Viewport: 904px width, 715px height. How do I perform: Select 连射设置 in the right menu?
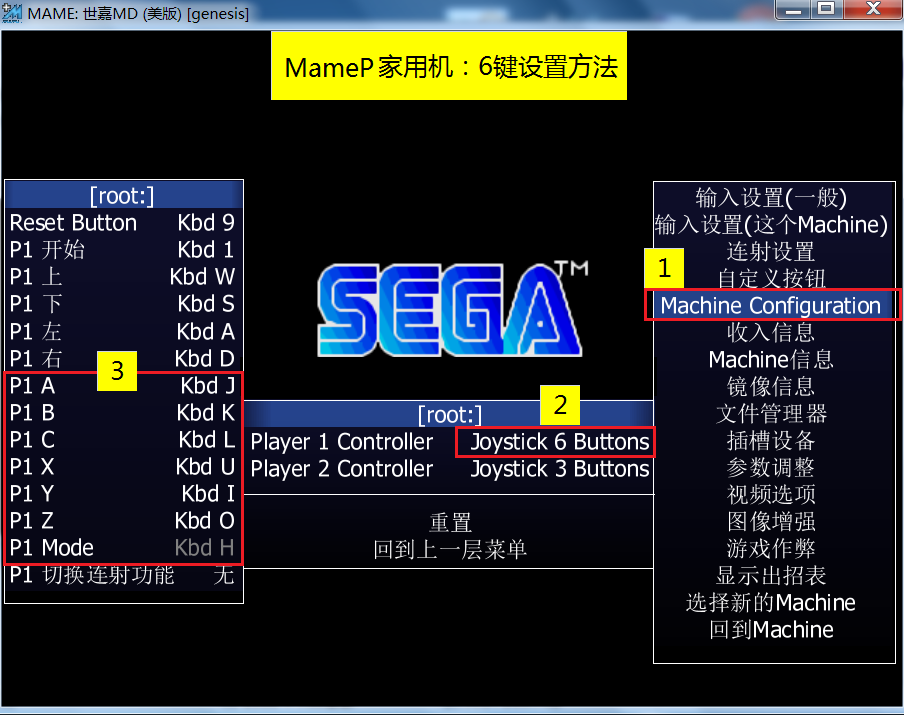[x=771, y=252]
